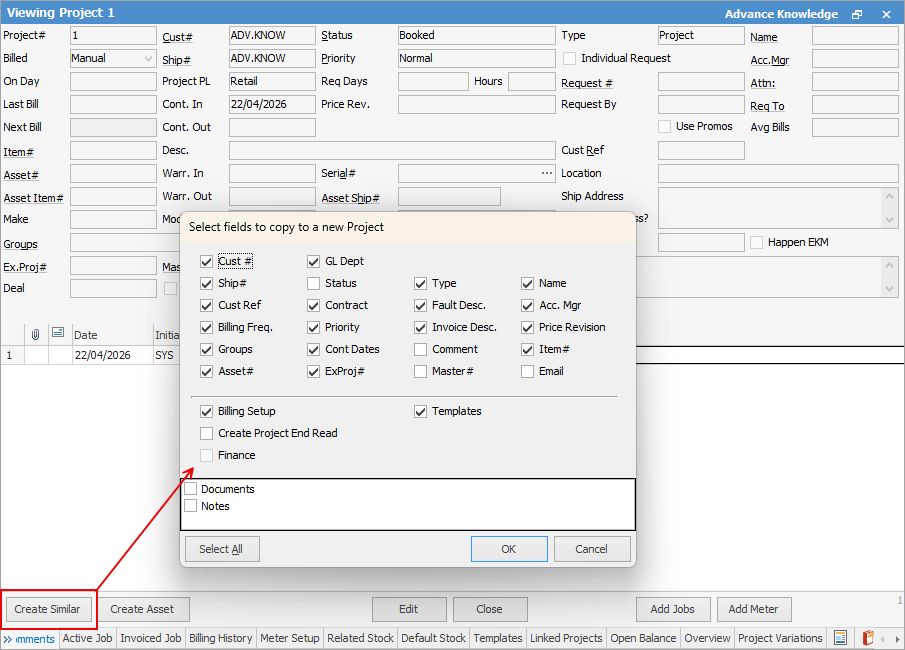Click the Status field showing Booked
905x650 pixels.
(476, 35)
